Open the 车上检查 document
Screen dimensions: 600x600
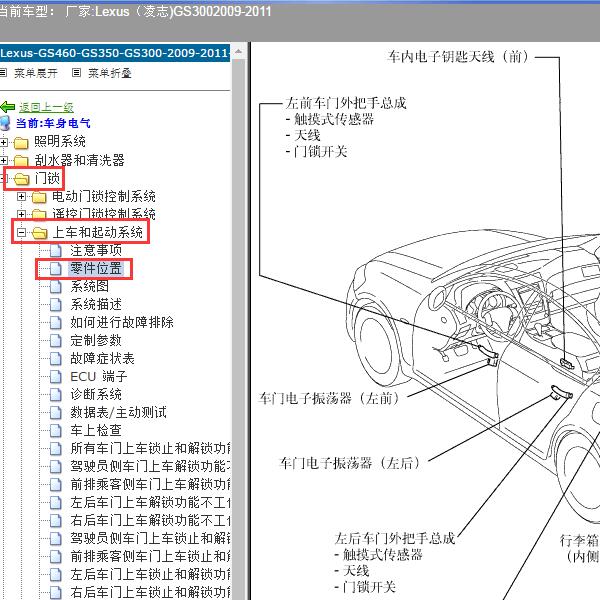coord(96,430)
